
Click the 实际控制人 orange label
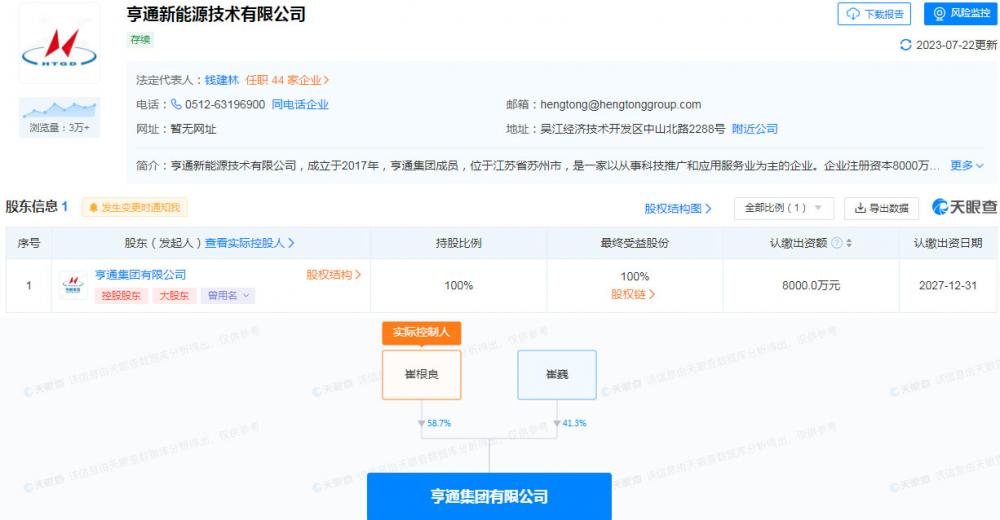tap(422, 332)
